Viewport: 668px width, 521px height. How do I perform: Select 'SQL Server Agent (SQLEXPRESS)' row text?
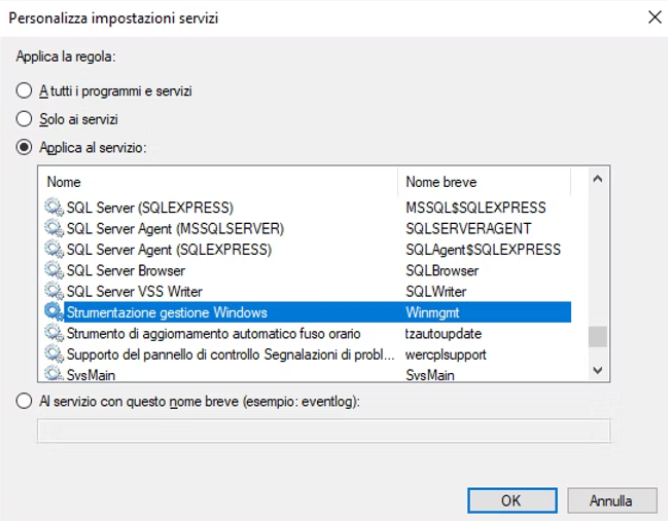[169, 249]
